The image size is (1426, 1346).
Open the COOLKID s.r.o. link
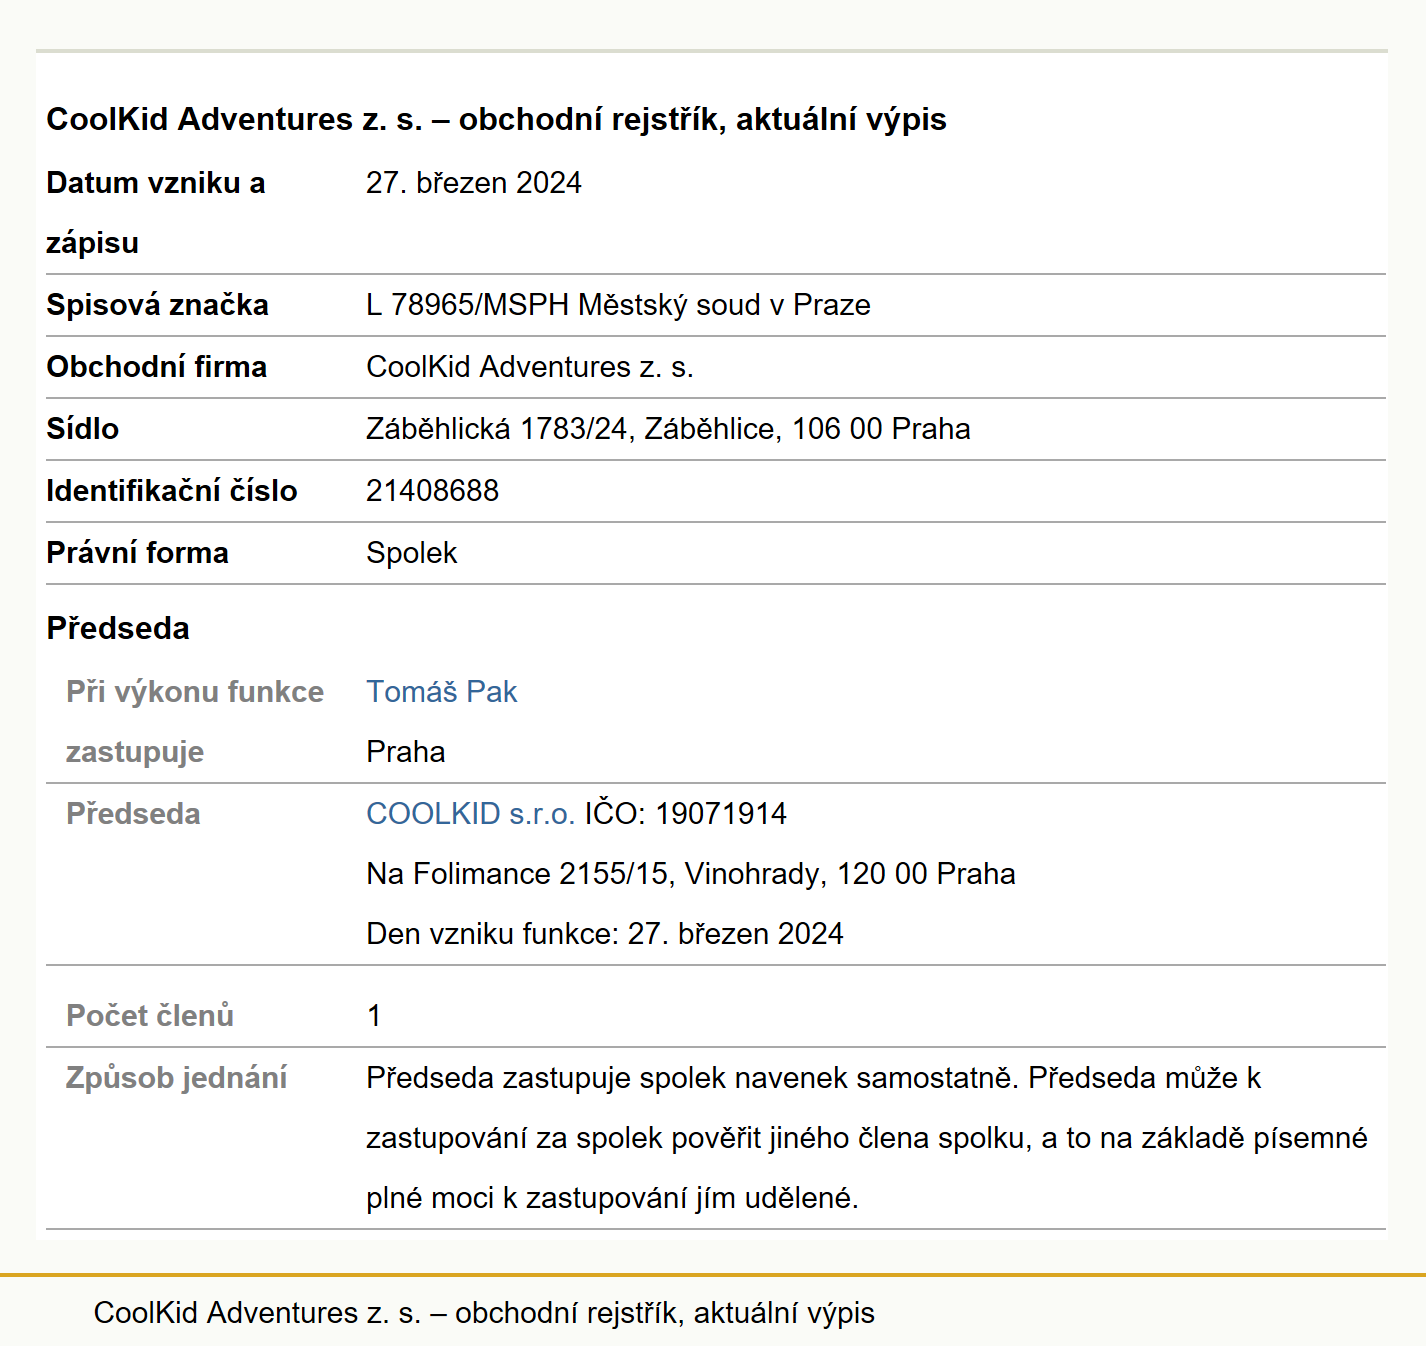coord(470,814)
